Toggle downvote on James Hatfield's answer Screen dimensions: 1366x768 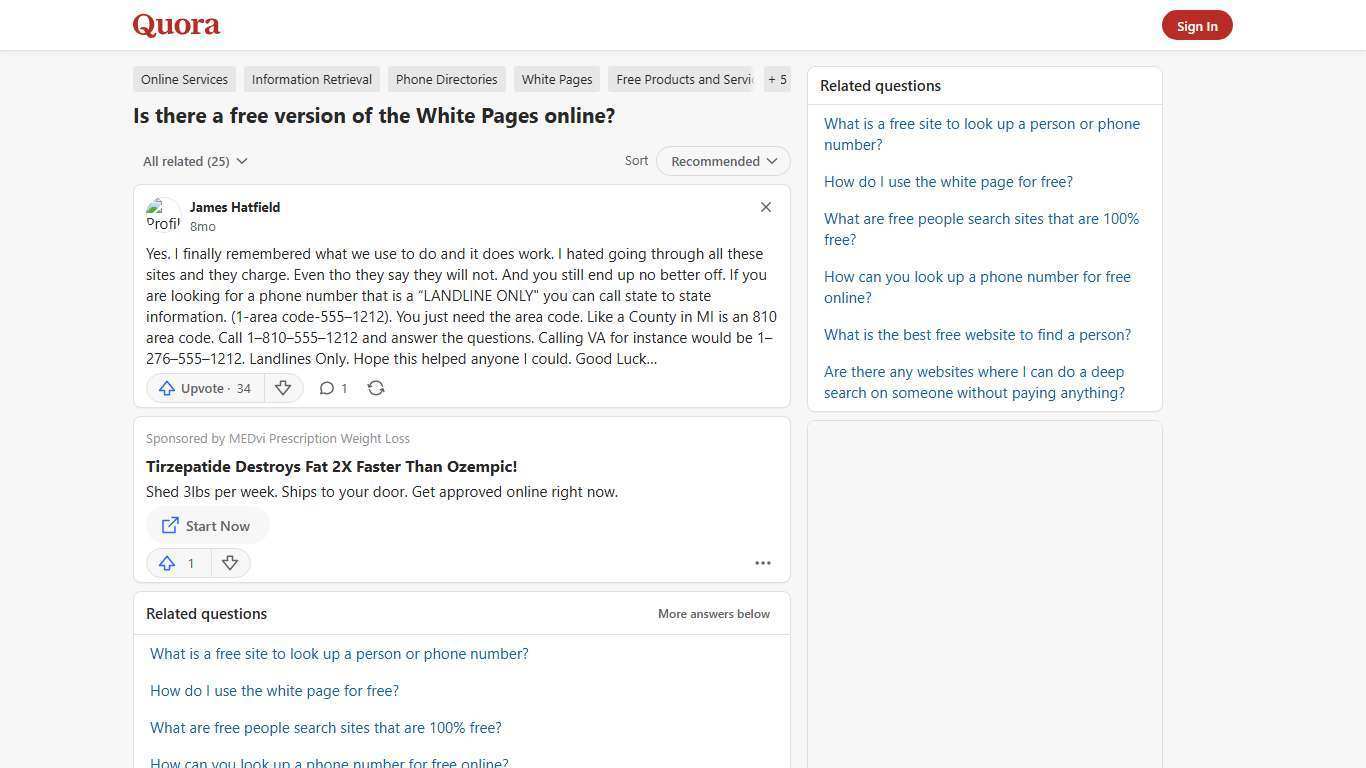(x=283, y=388)
